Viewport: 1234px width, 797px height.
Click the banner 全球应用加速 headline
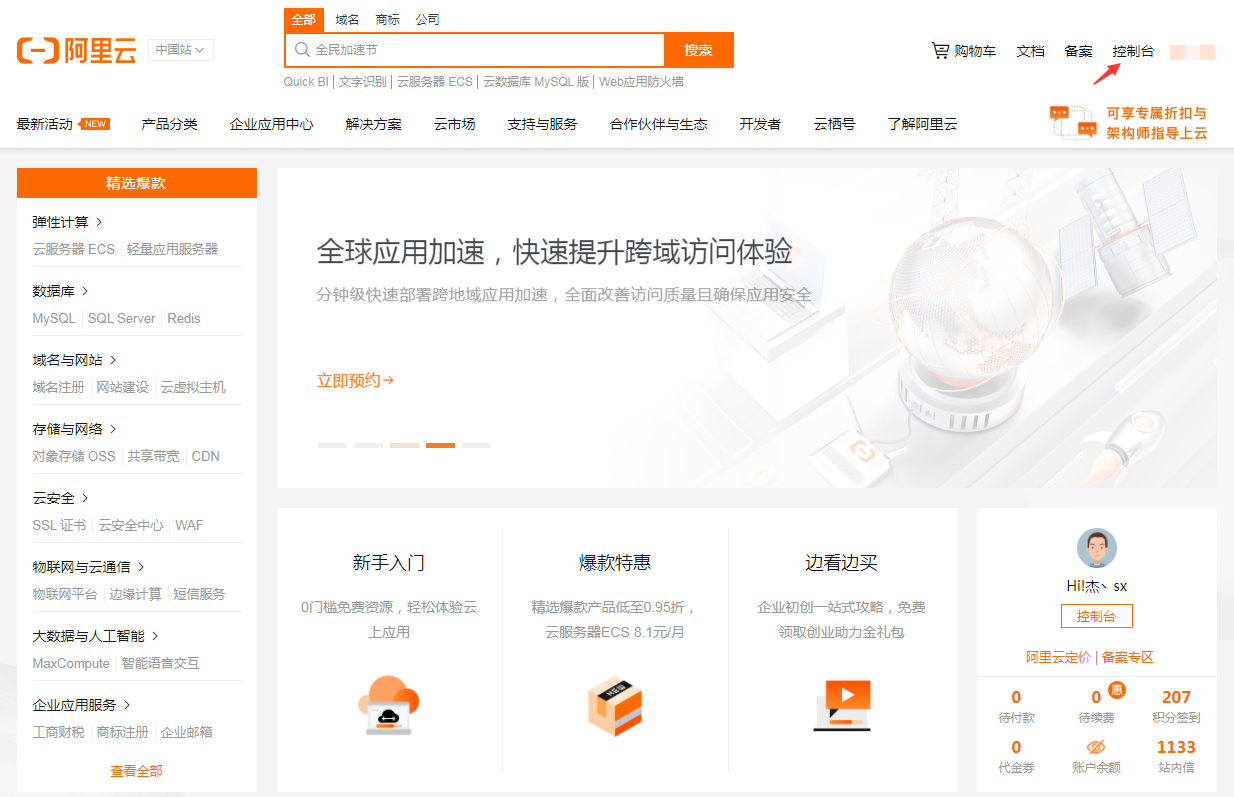pos(555,251)
